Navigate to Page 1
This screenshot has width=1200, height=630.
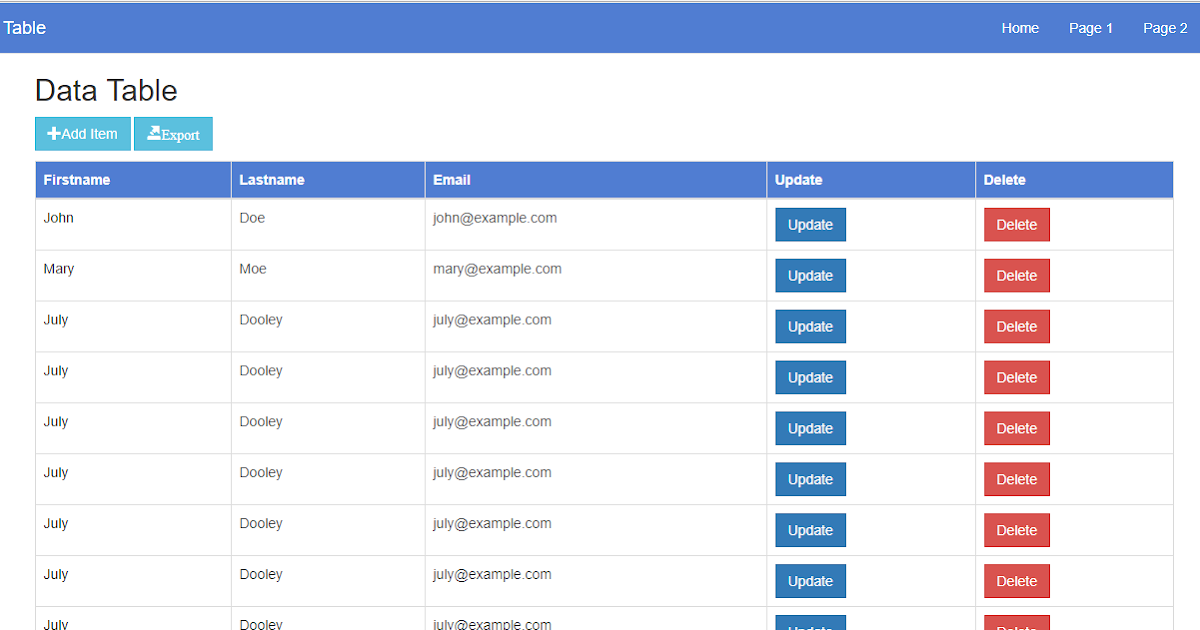tap(1091, 28)
